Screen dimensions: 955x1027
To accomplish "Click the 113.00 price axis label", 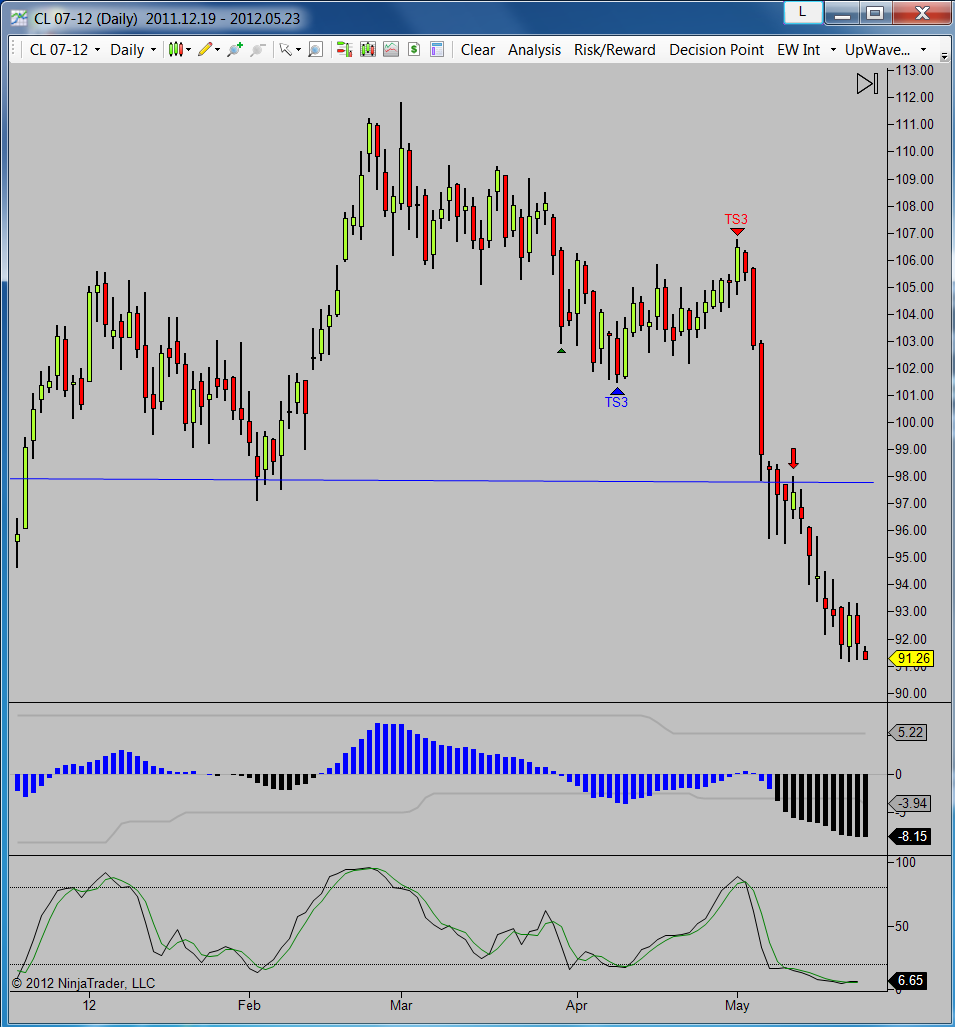I will pos(914,70).
